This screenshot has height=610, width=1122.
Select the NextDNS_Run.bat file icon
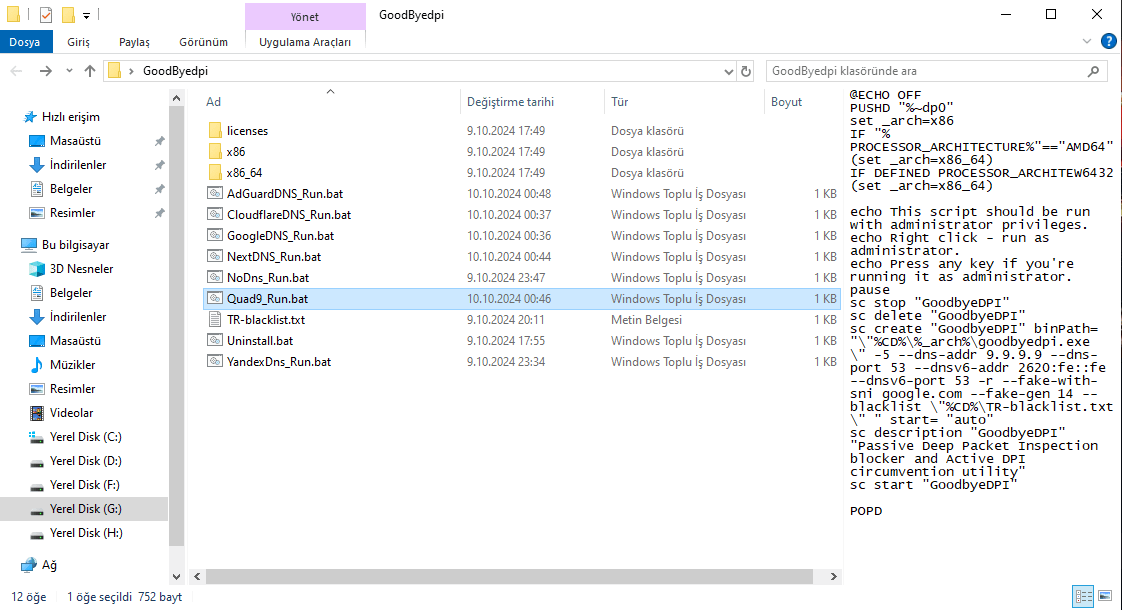pos(215,256)
